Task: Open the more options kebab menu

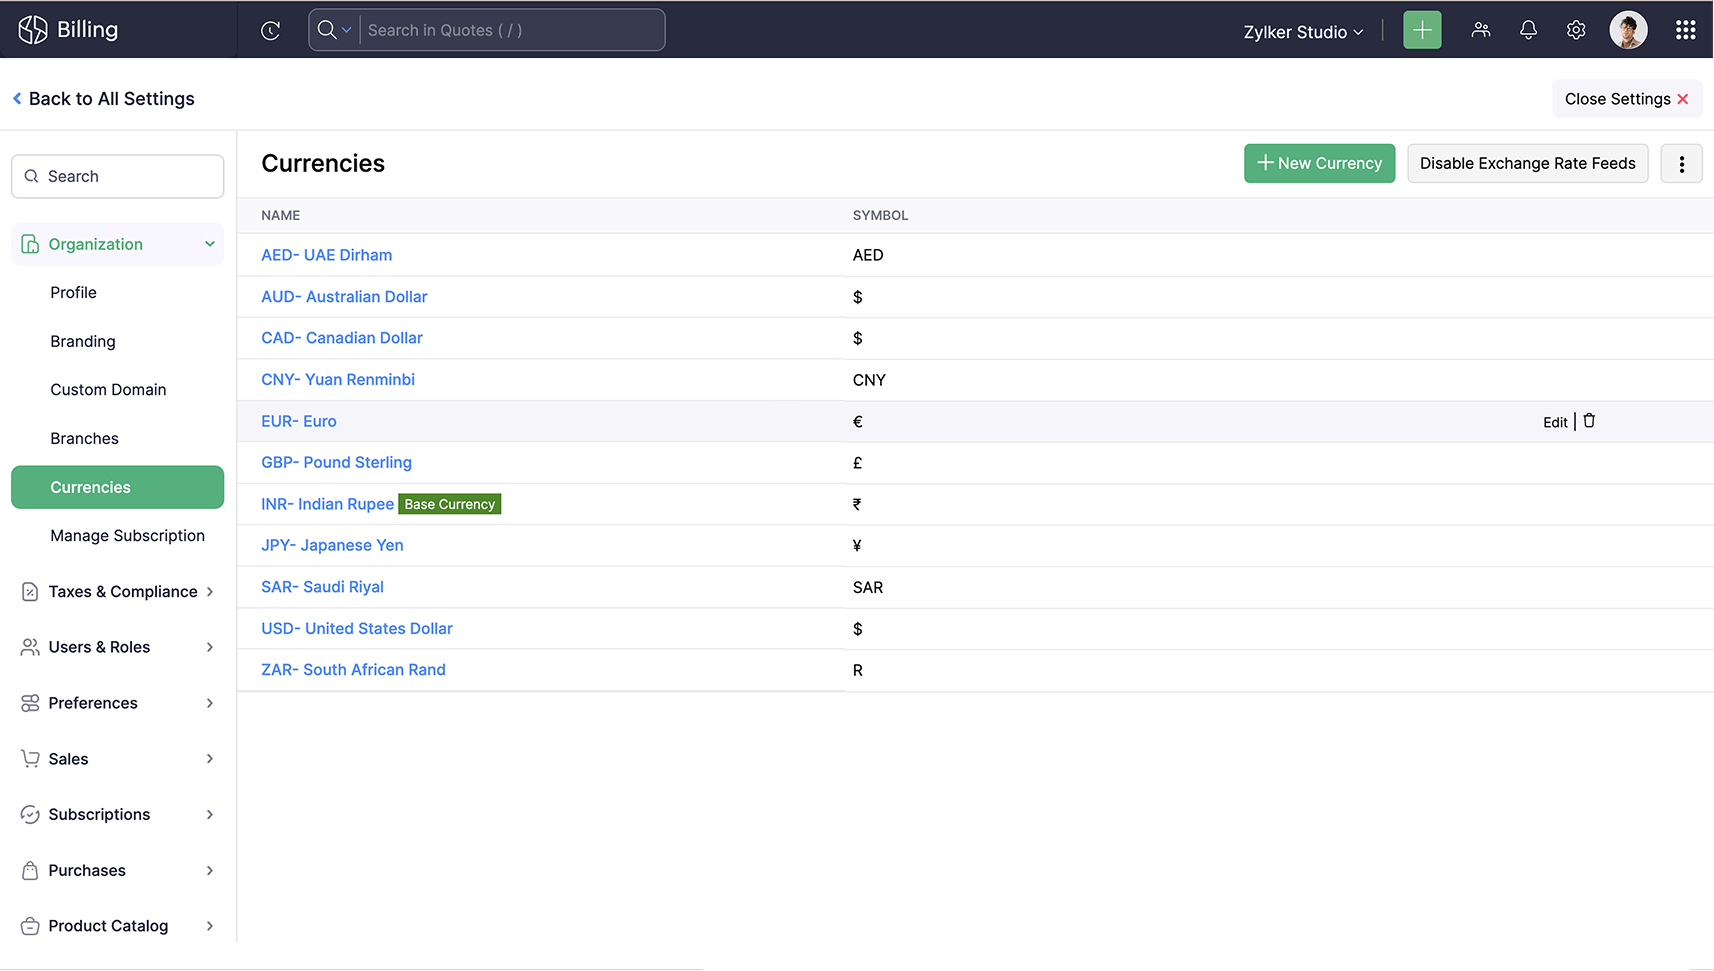Action: [x=1681, y=164]
